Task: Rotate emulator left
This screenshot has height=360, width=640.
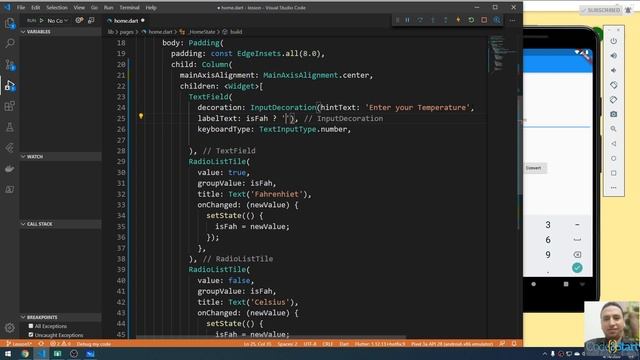Action: click(x=613, y=85)
